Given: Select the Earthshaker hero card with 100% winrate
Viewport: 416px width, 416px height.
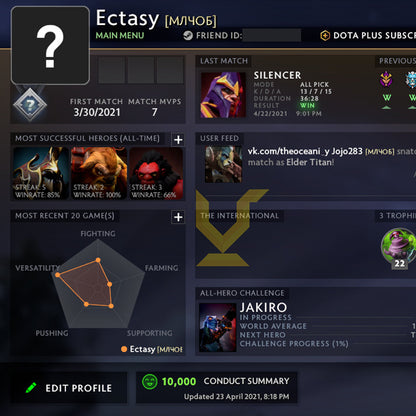Looking at the screenshot, I should point(99,173).
